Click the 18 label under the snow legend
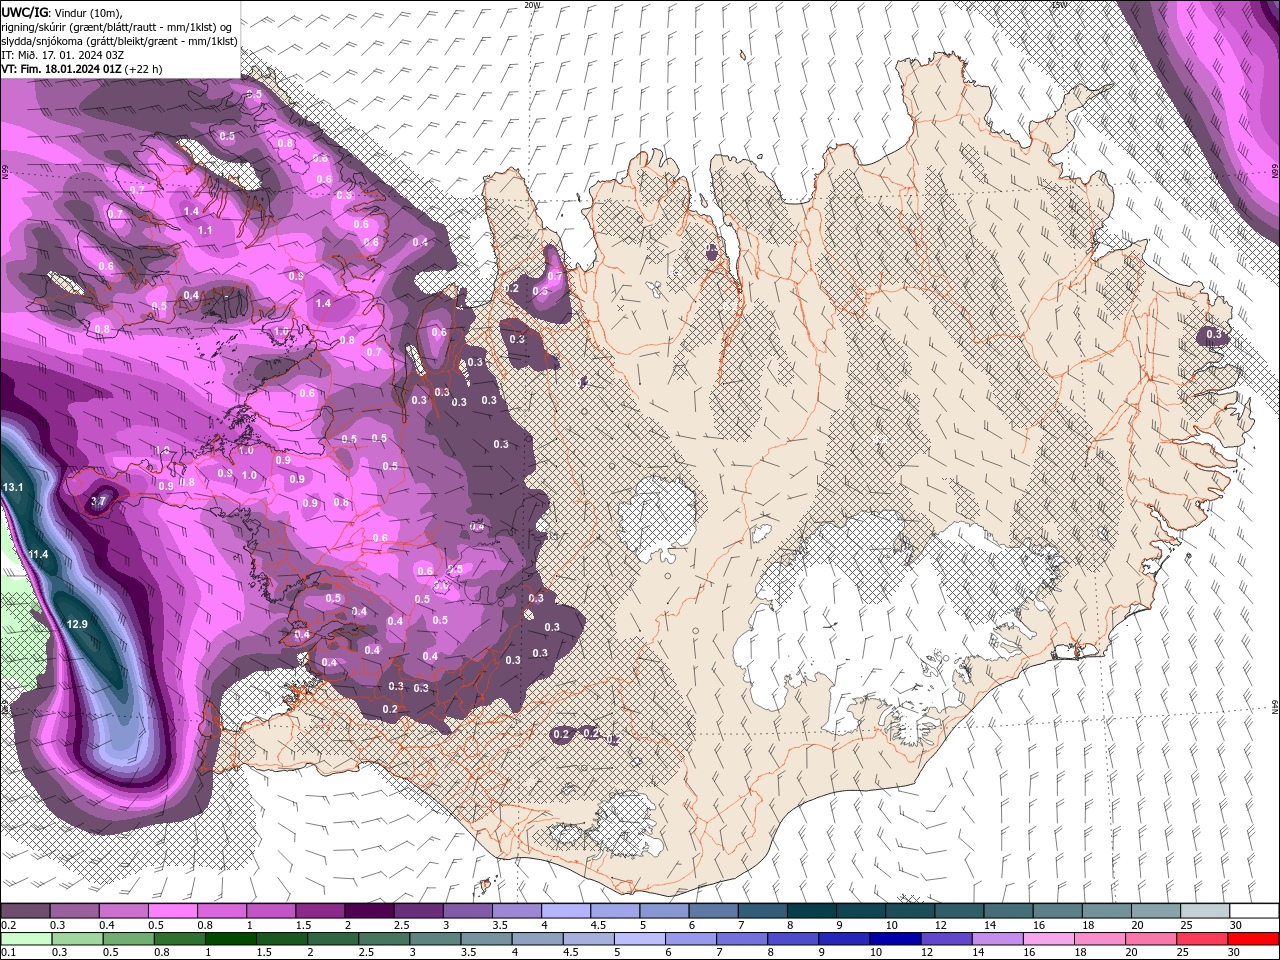Image resolution: width=1280 pixels, height=960 pixels. (1087, 925)
